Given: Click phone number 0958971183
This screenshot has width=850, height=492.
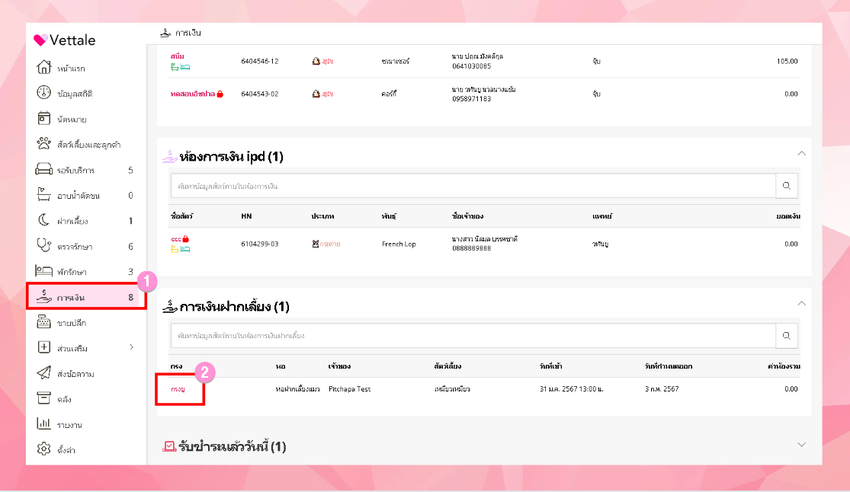Looking at the screenshot, I should (472, 99).
